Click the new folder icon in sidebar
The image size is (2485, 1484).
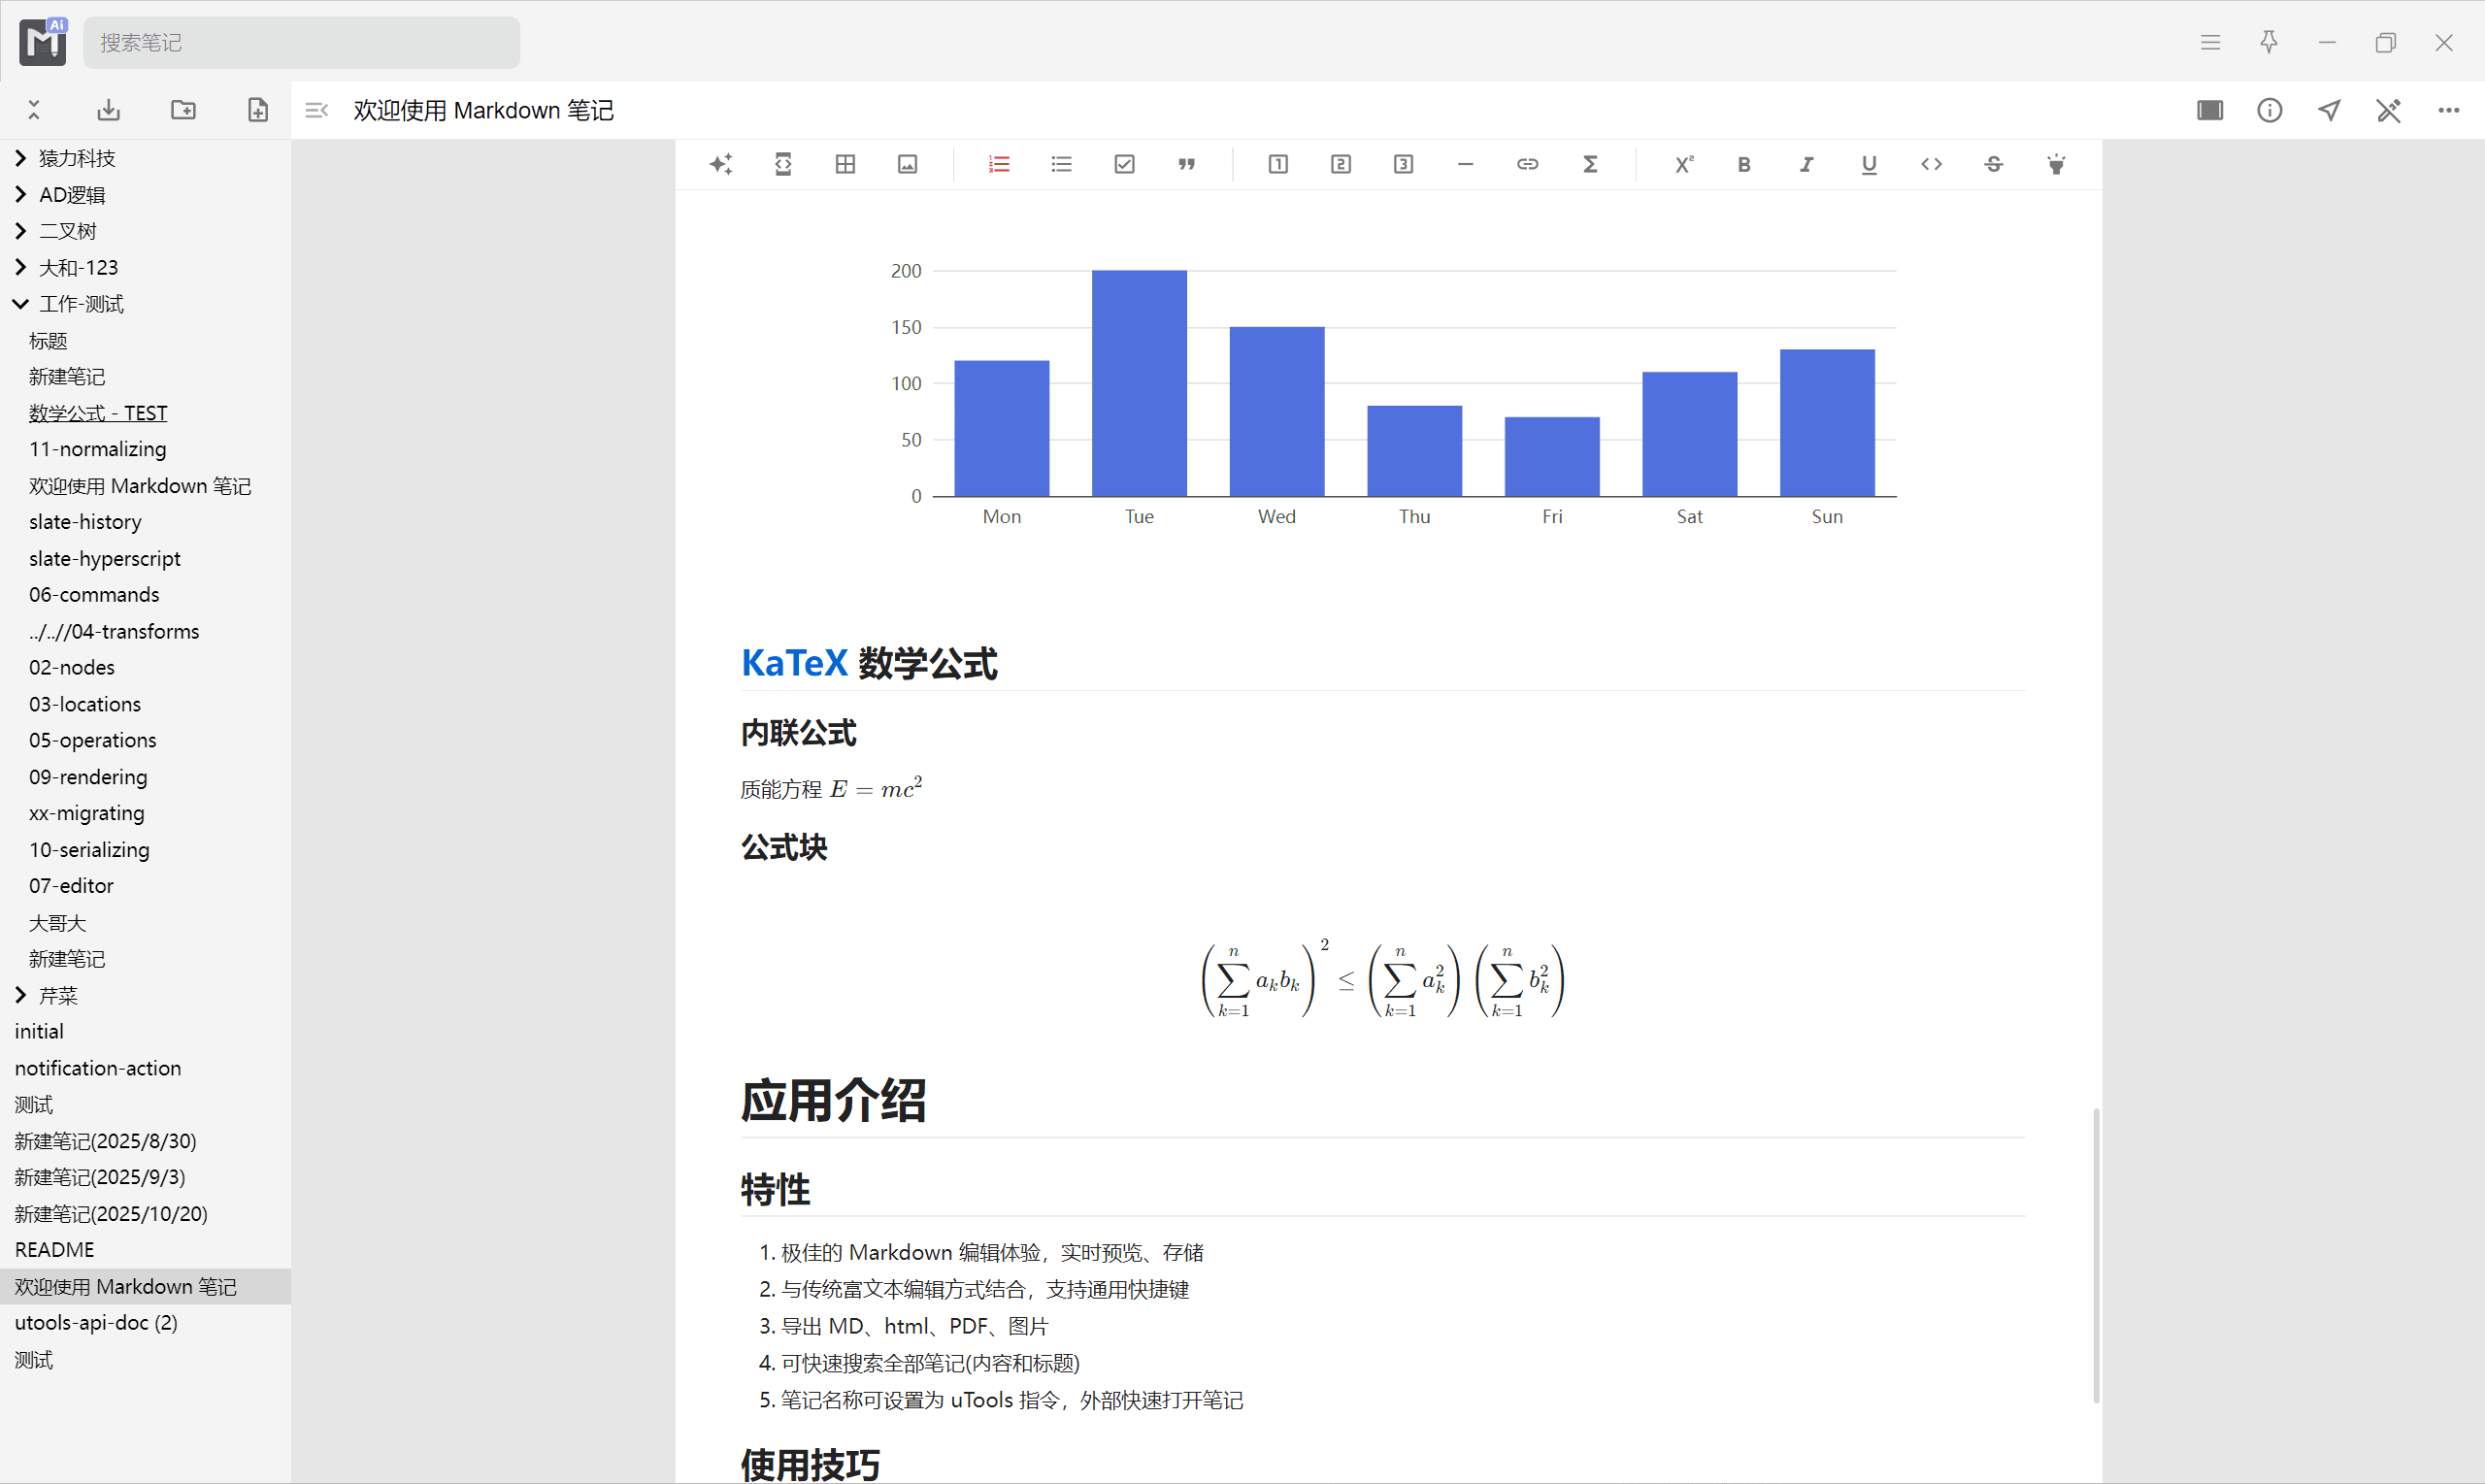tap(183, 110)
